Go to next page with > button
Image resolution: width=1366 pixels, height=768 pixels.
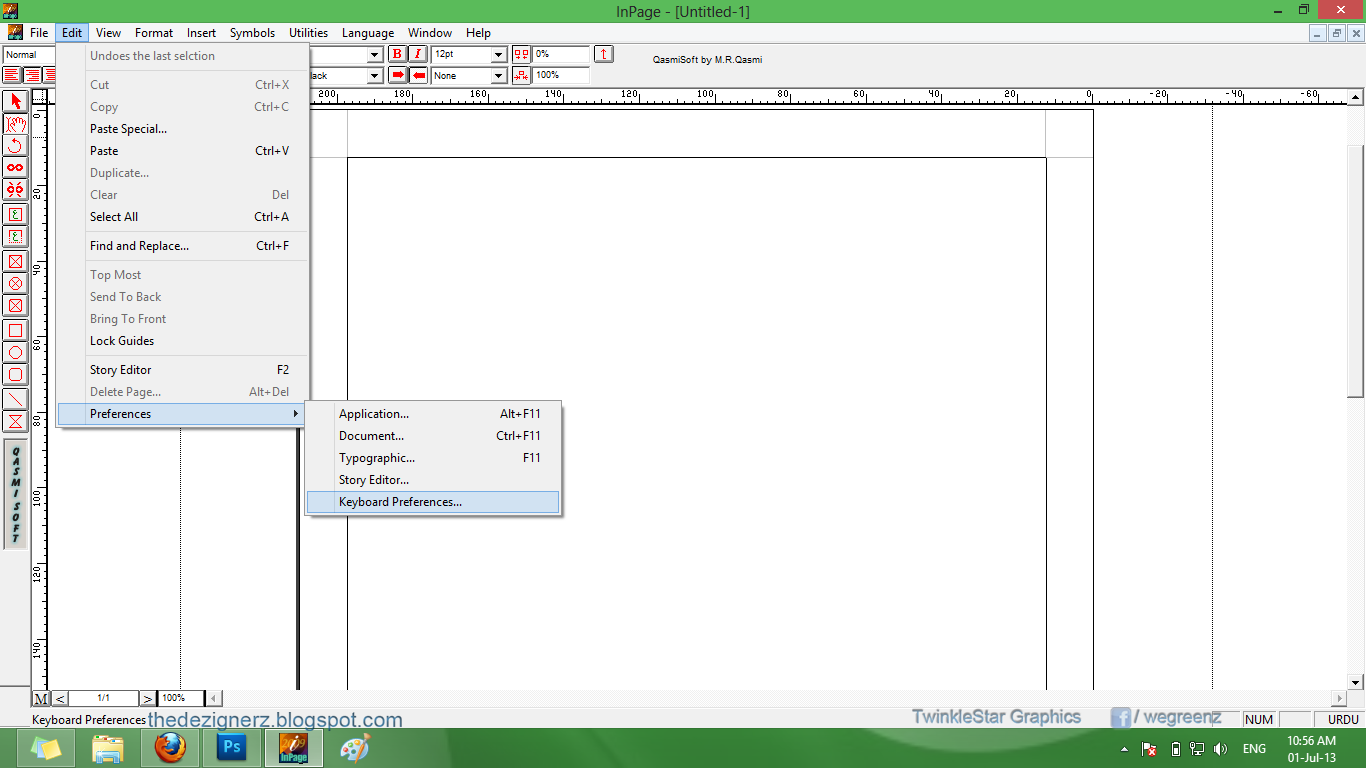[x=147, y=698]
